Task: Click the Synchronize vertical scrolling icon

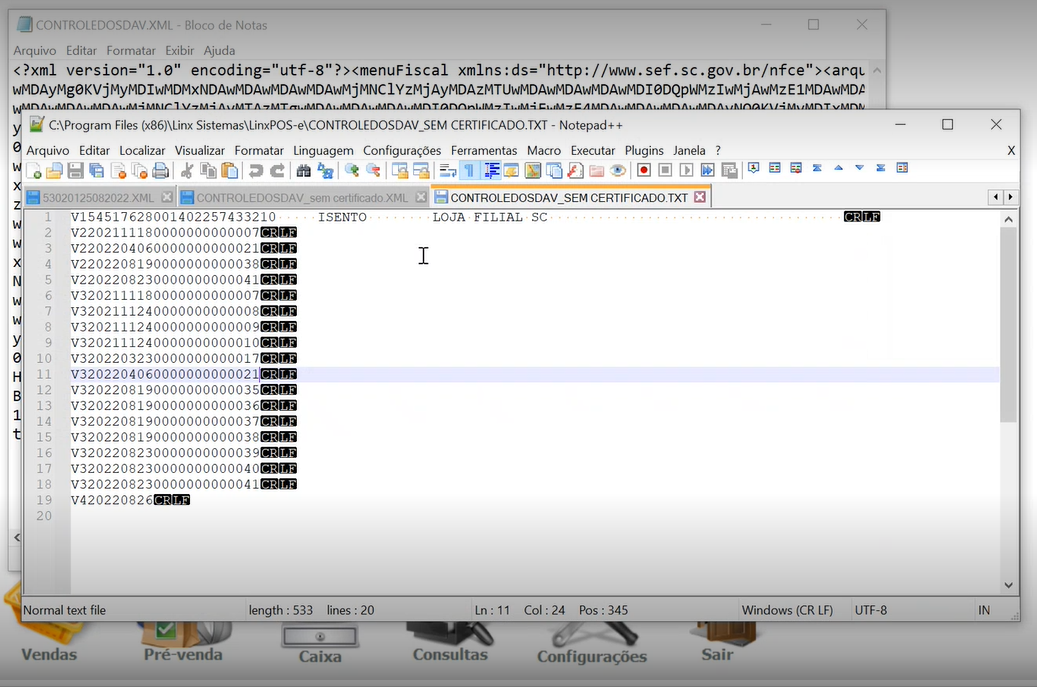Action: pyautogui.click(x=399, y=171)
